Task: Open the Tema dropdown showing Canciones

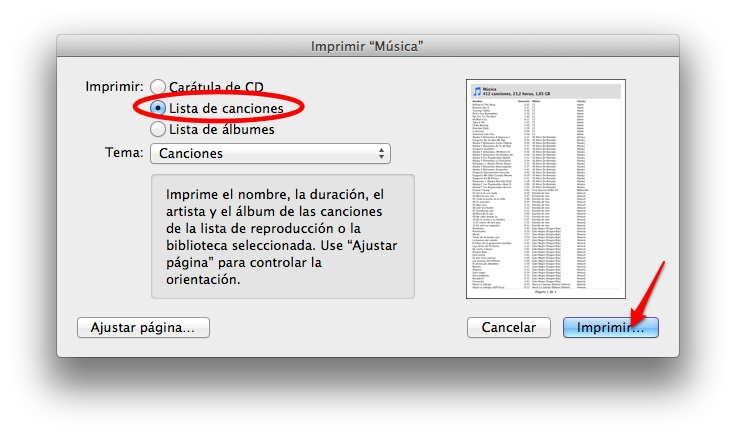Action: pyautogui.click(x=270, y=153)
